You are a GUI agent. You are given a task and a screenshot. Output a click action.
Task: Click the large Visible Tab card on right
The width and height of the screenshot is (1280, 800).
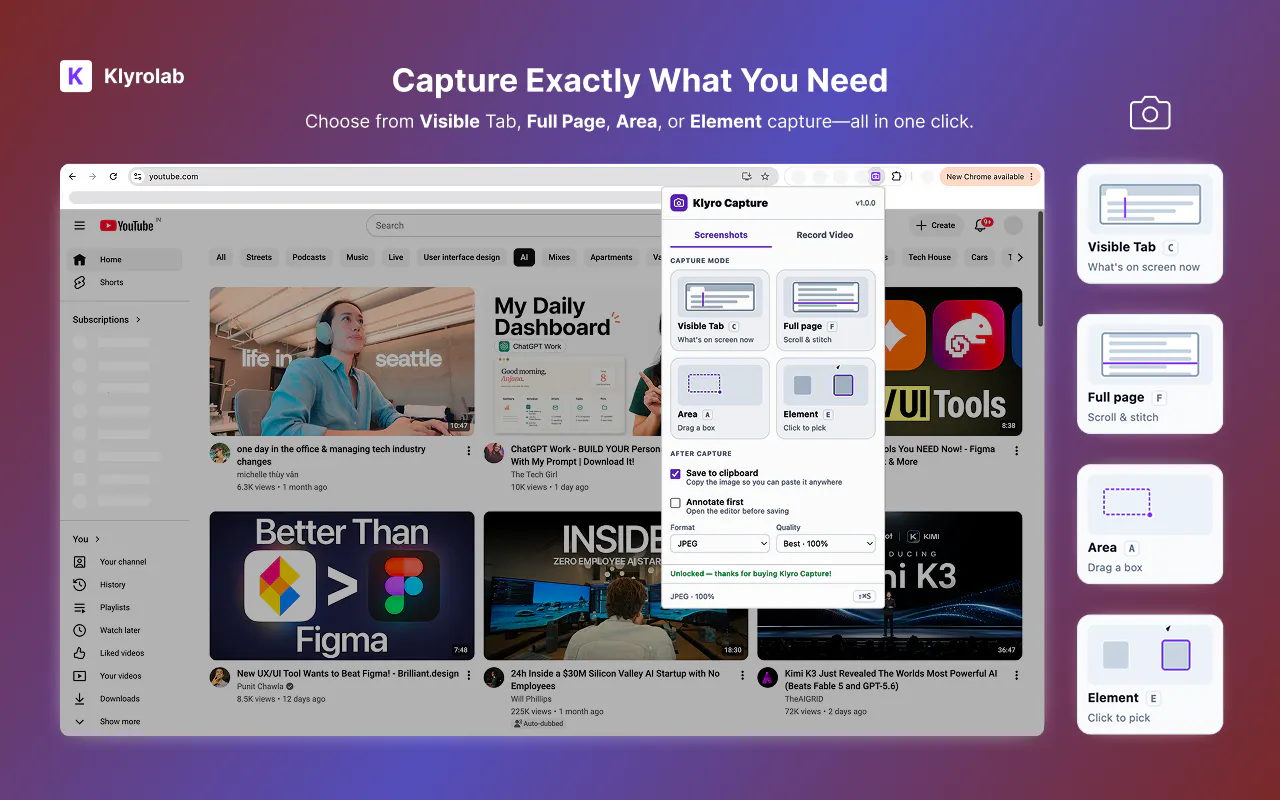(x=1150, y=224)
